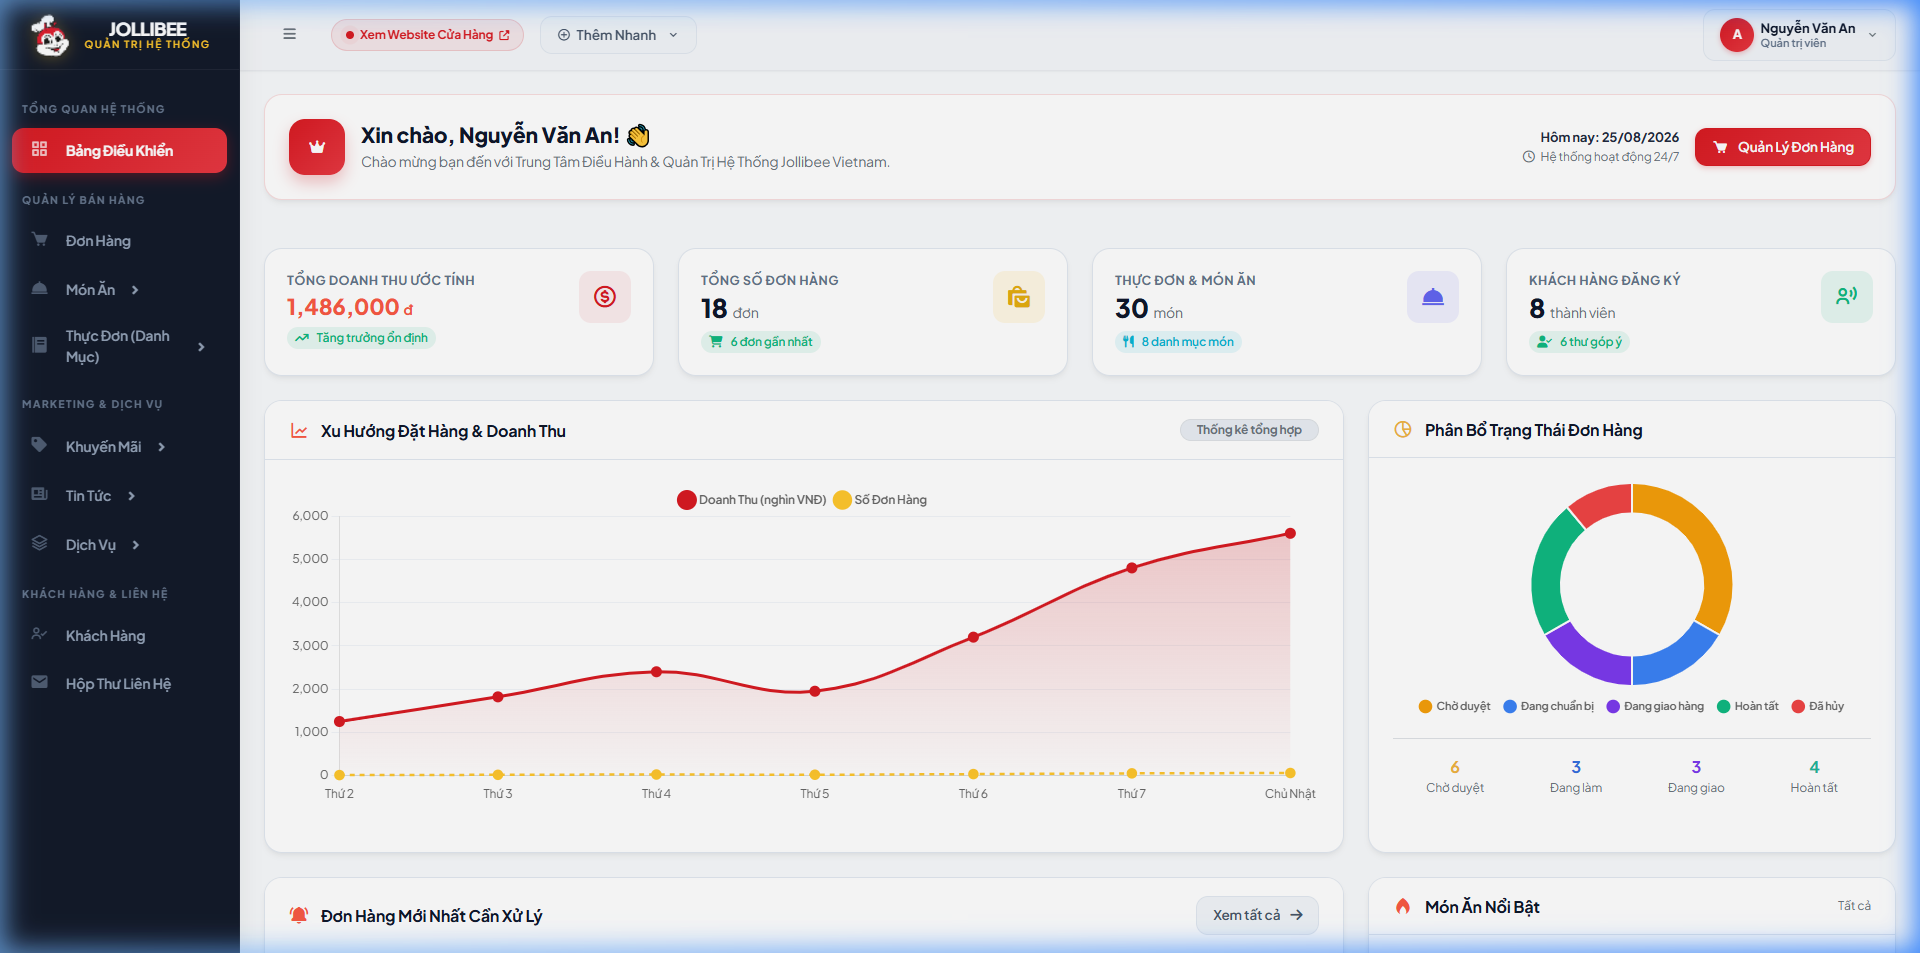Click Xem Website Cửa Hàng link
1920x953 pixels.
pos(427,35)
